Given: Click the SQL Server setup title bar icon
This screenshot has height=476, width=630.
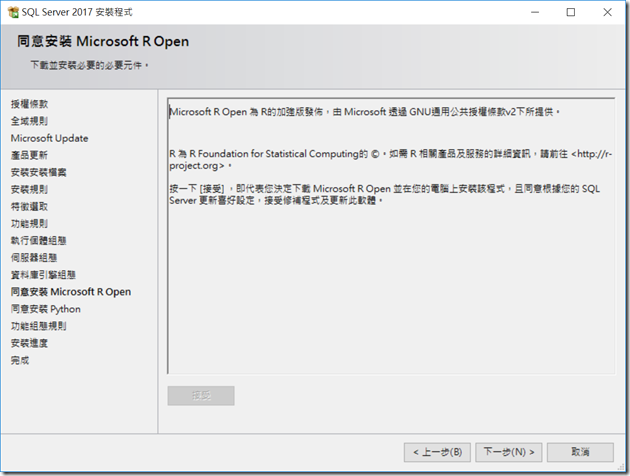Looking at the screenshot, I should click(x=13, y=12).
